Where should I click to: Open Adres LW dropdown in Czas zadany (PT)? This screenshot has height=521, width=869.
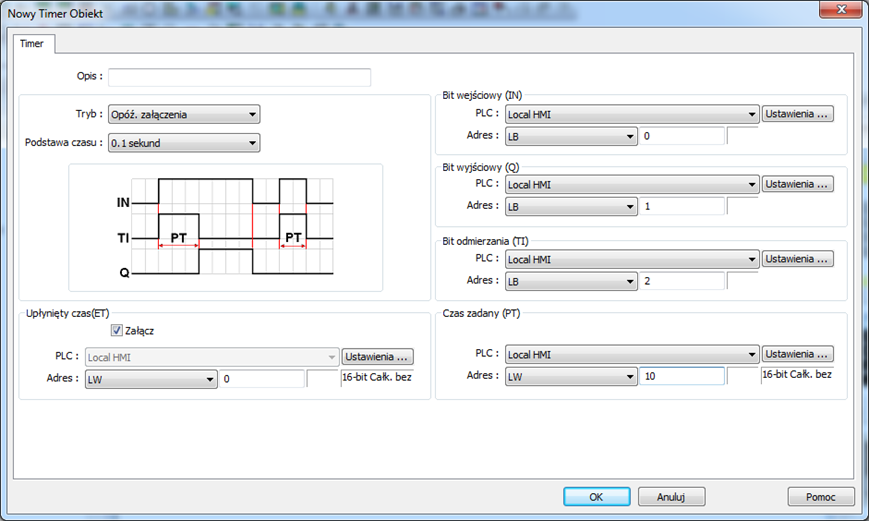click(x=571, y=377)
